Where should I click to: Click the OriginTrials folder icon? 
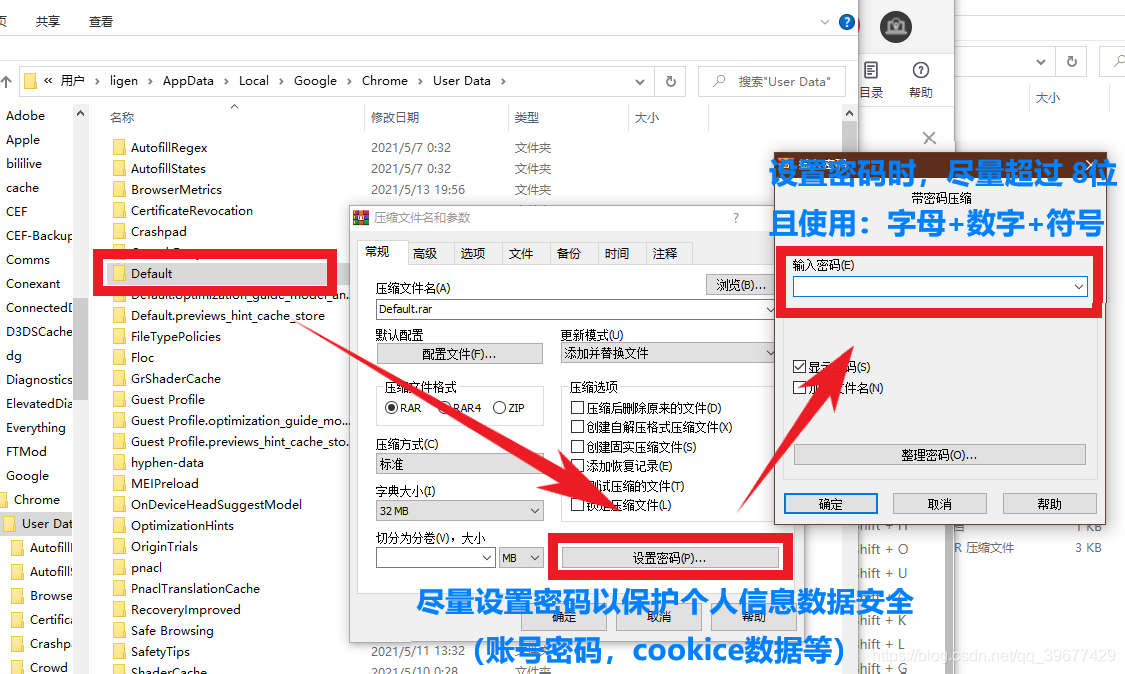pyautogui.click(x=119, y=546)
